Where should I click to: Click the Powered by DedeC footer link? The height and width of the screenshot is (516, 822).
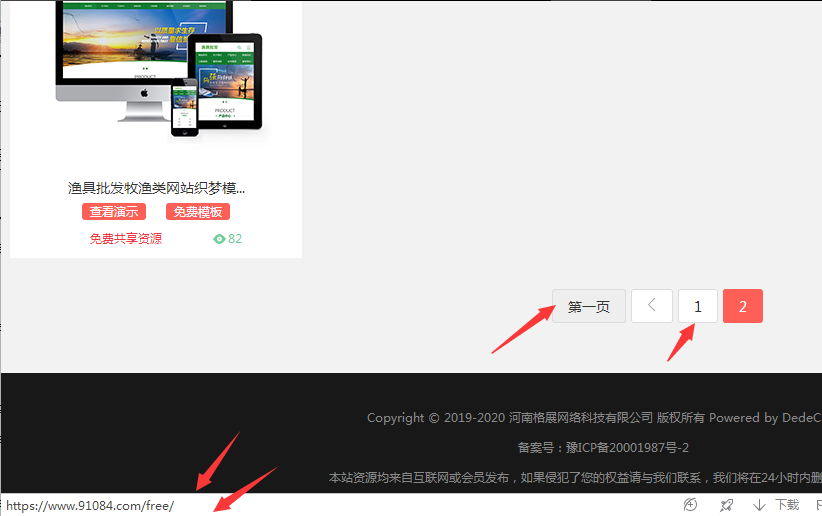(765, 418)
